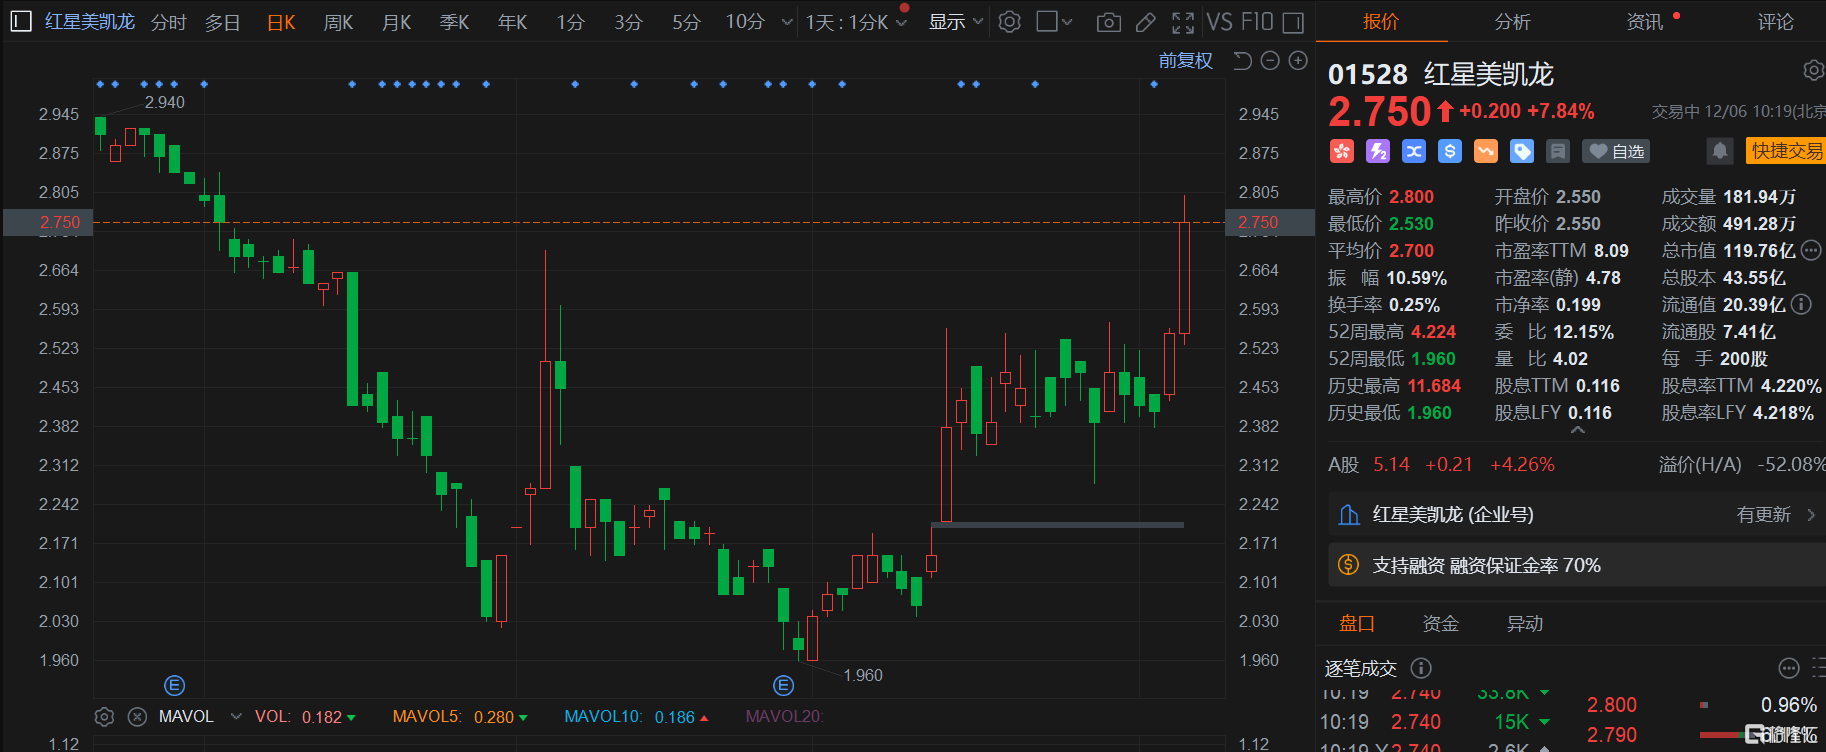Viewport: 1826px width, 752px height.
Task: Open the 资讯 news tab
Action: pyautogui.click(x=1645, y=21)
